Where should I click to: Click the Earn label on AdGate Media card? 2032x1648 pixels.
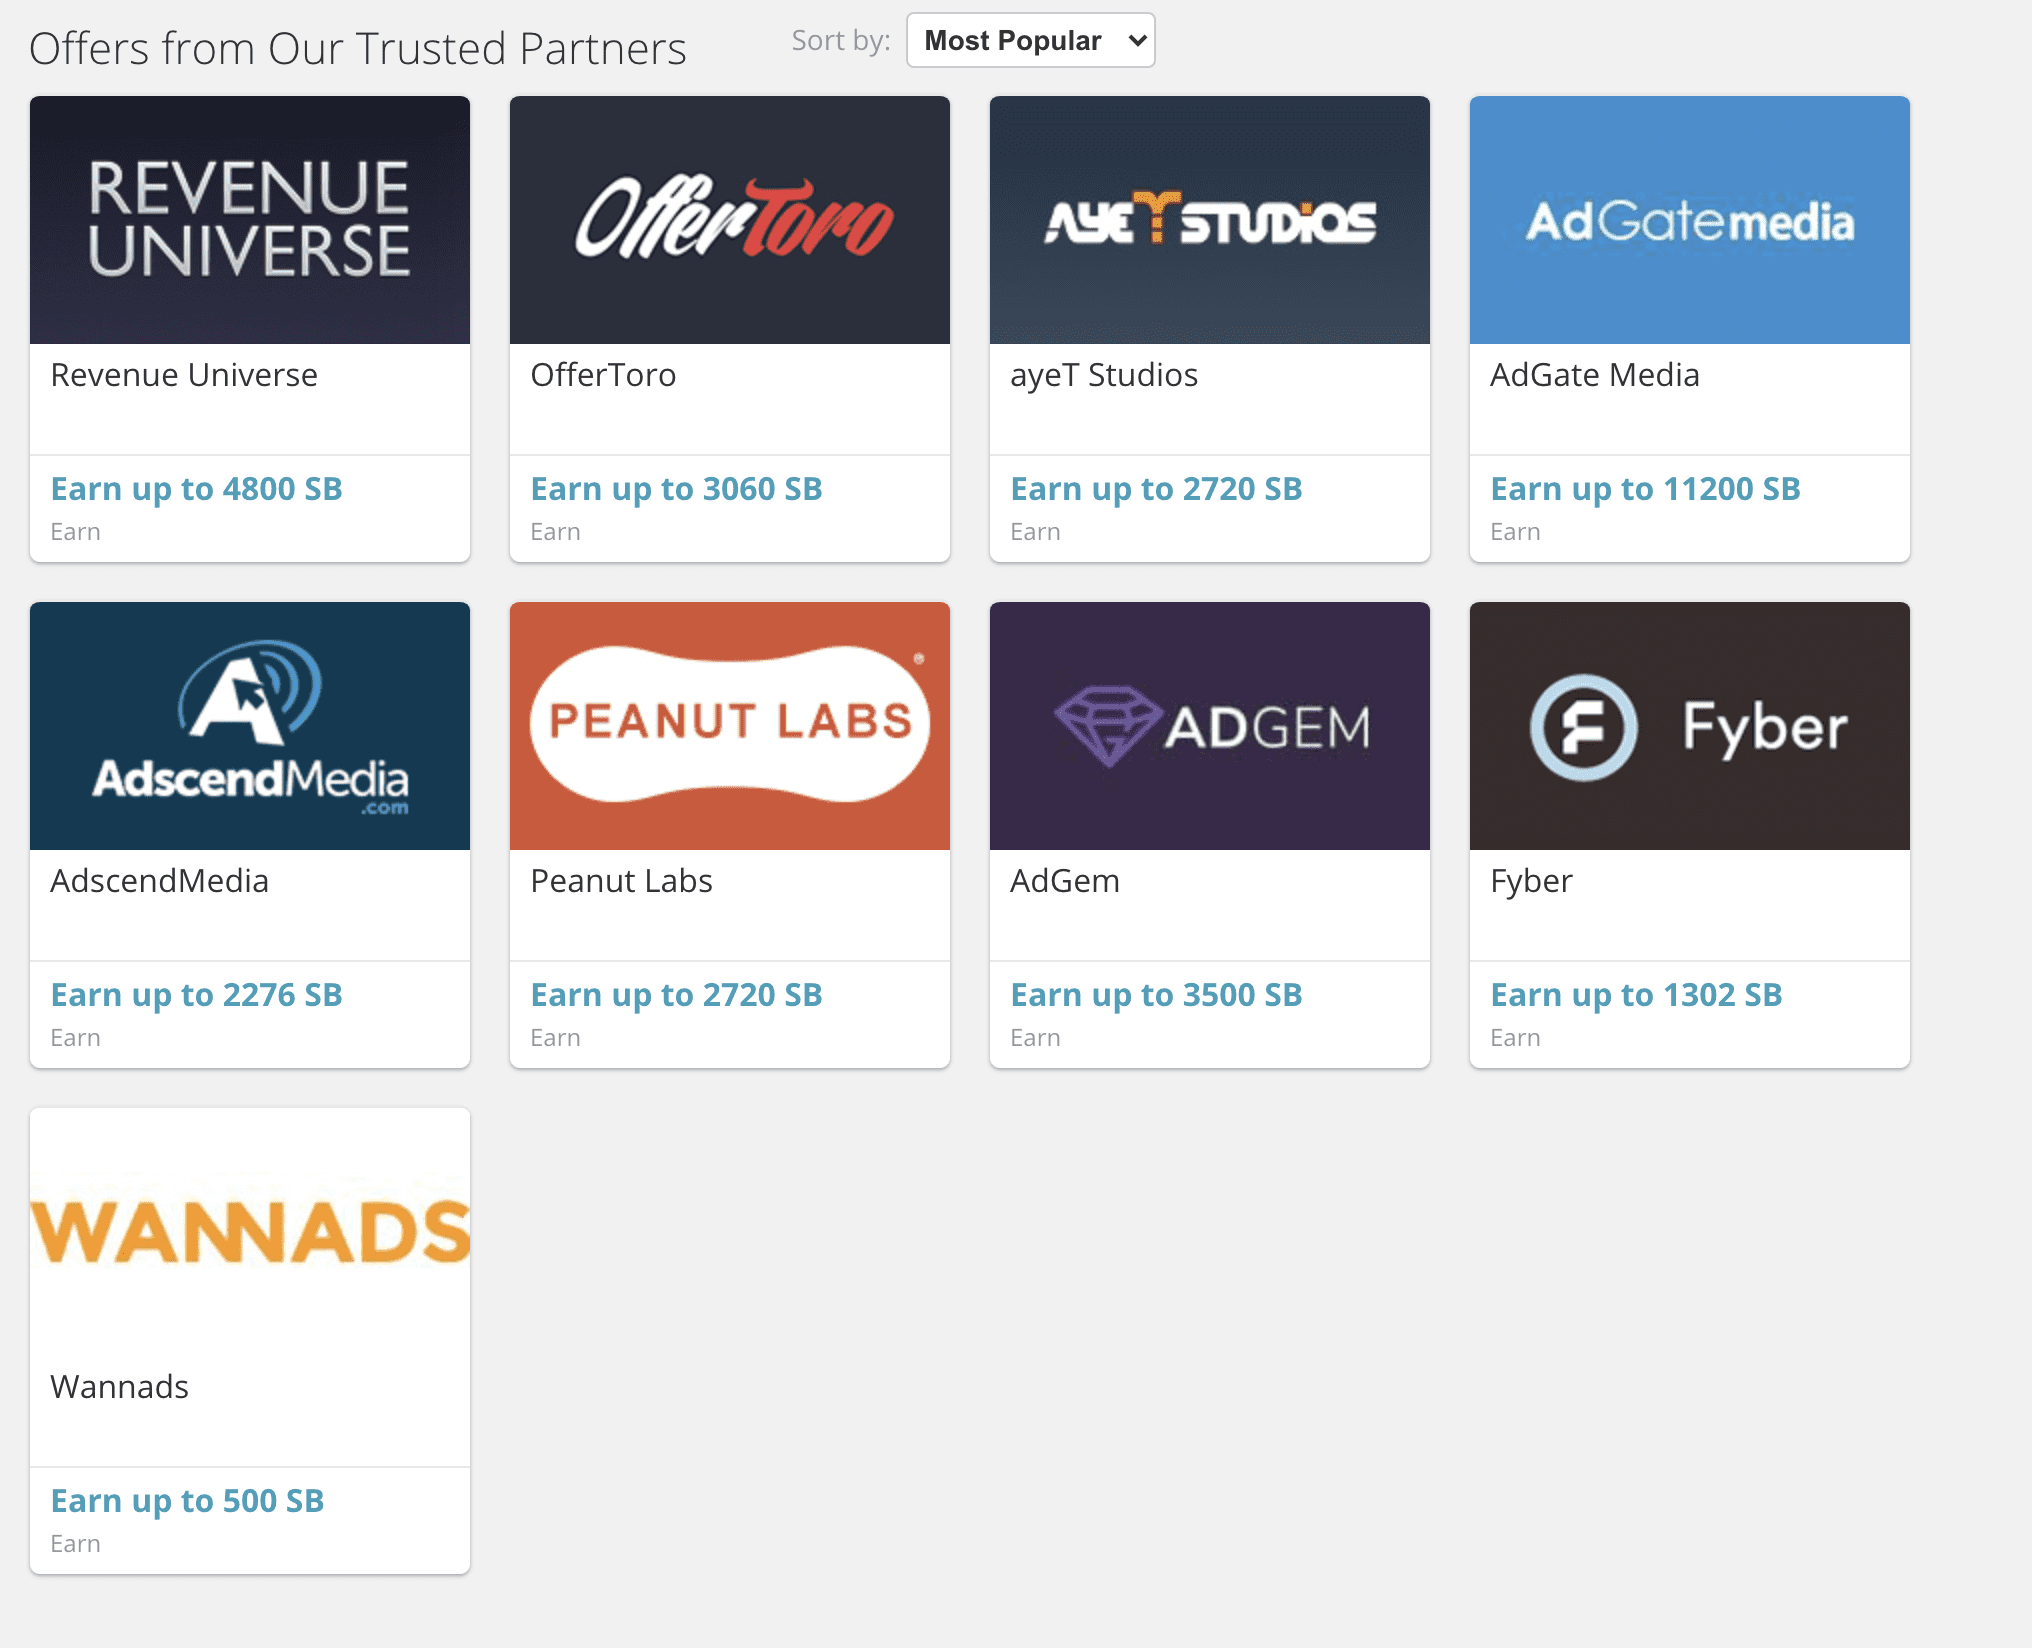[x=1516, y=532]
